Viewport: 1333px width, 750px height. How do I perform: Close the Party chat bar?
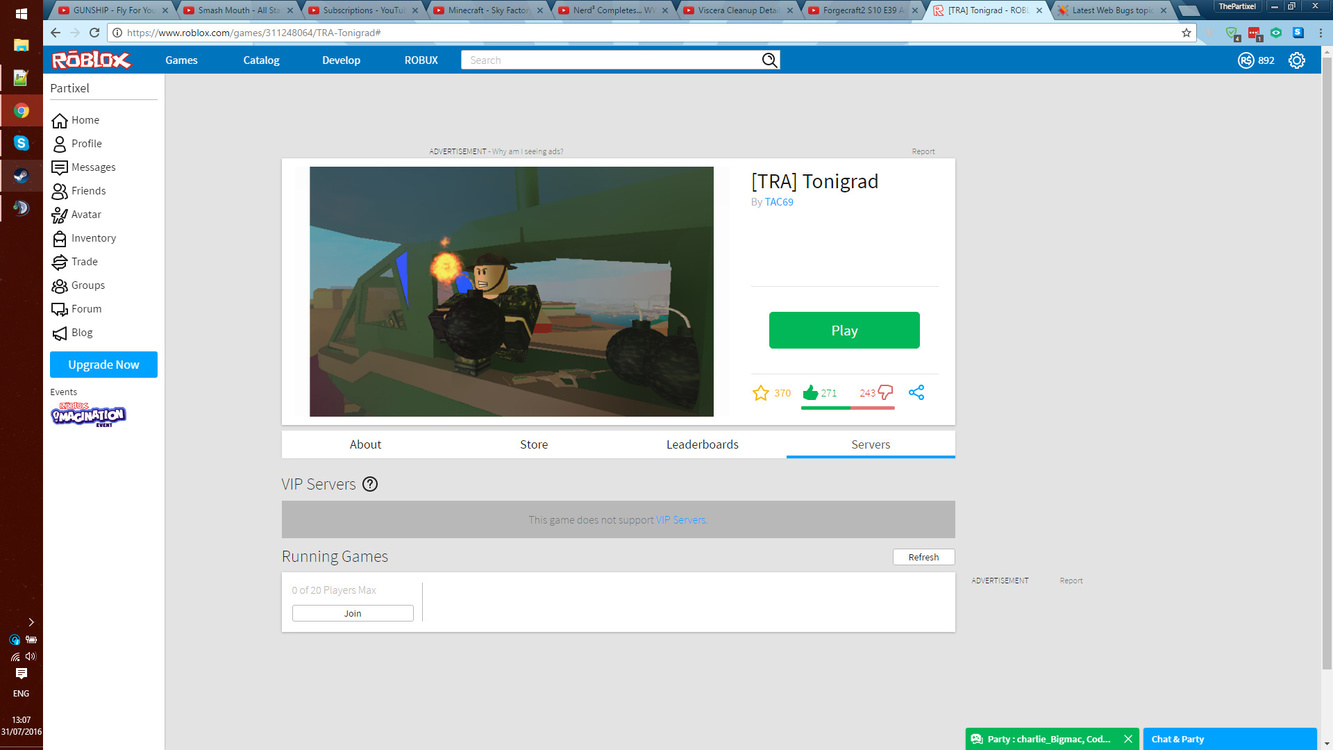click(1128, 739)
